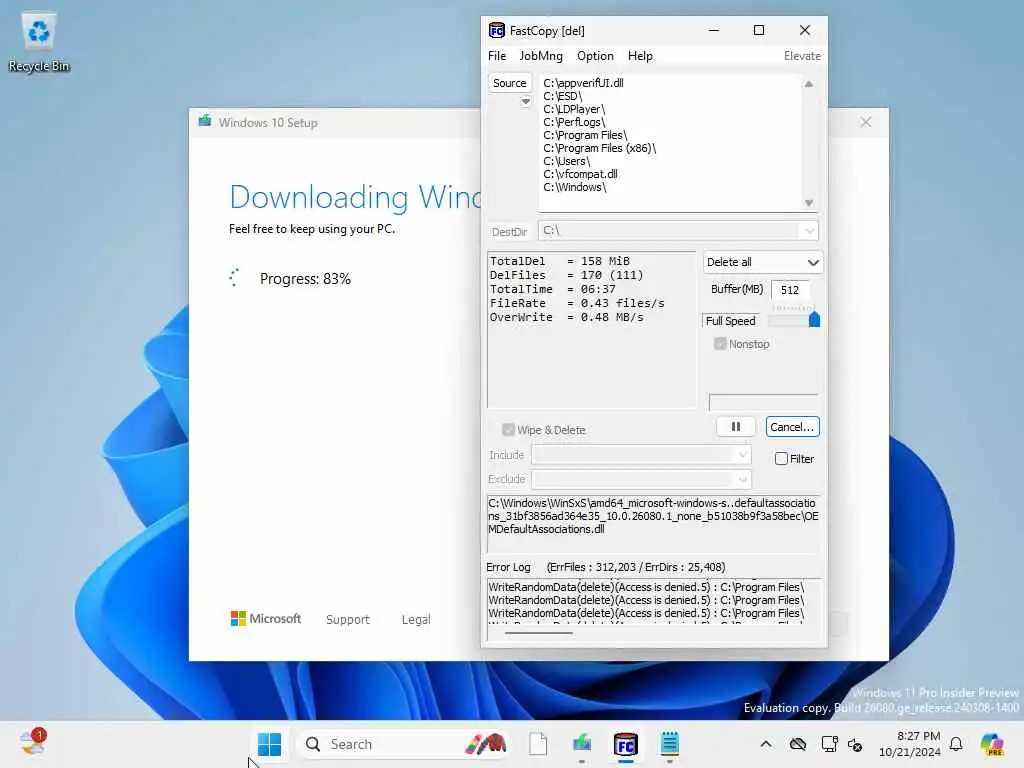Pause the FastCopy delete operation

click(x=735, y=426)
